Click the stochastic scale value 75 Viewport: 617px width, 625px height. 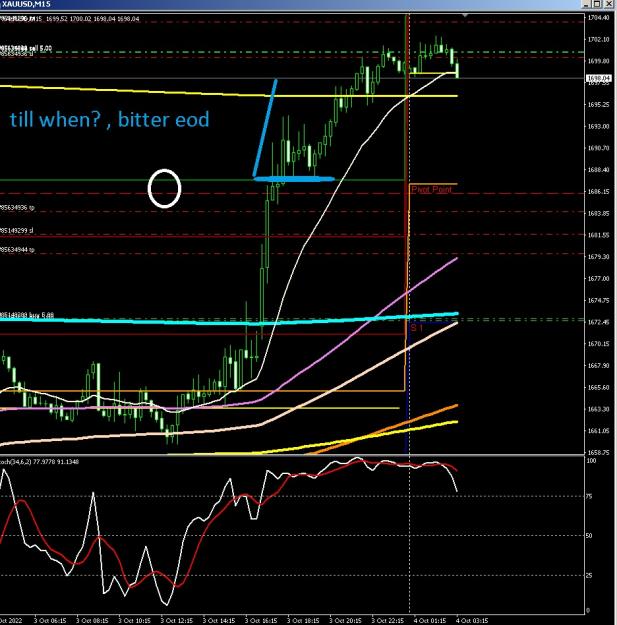590,496
